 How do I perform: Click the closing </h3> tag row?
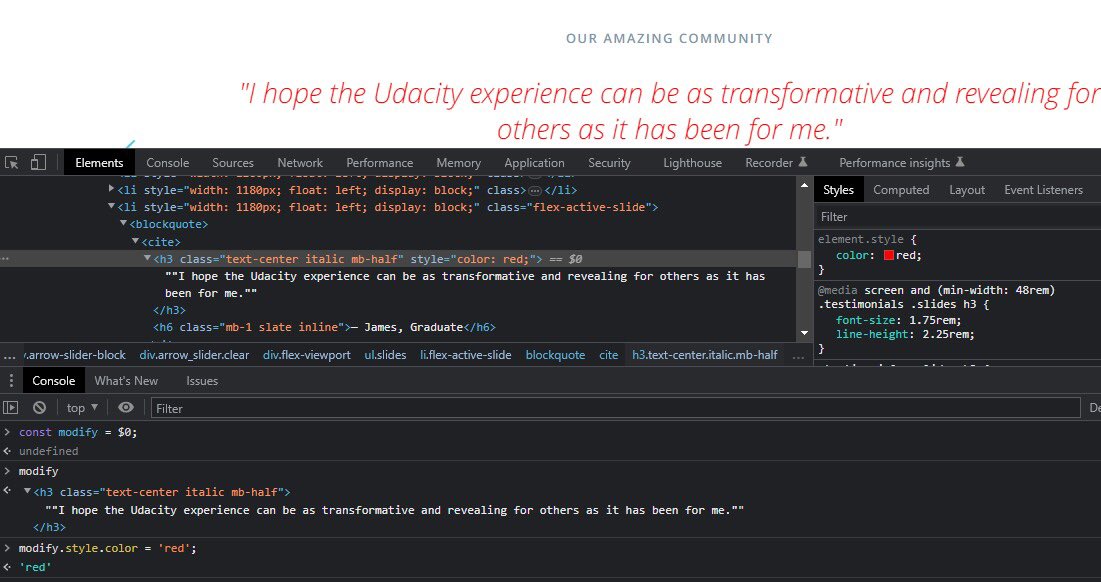pyautogui.click(x=169, y=310)
